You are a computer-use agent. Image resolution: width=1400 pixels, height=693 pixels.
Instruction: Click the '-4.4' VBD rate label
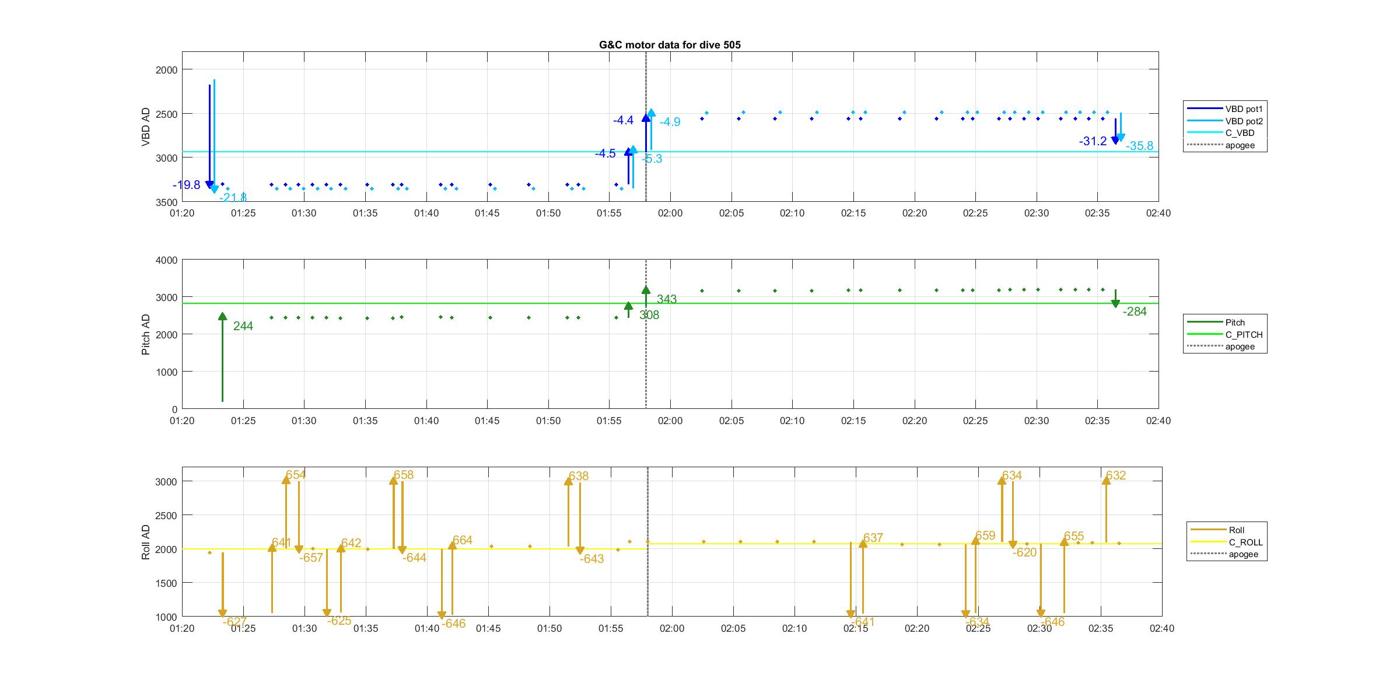[x=624, y=121]
